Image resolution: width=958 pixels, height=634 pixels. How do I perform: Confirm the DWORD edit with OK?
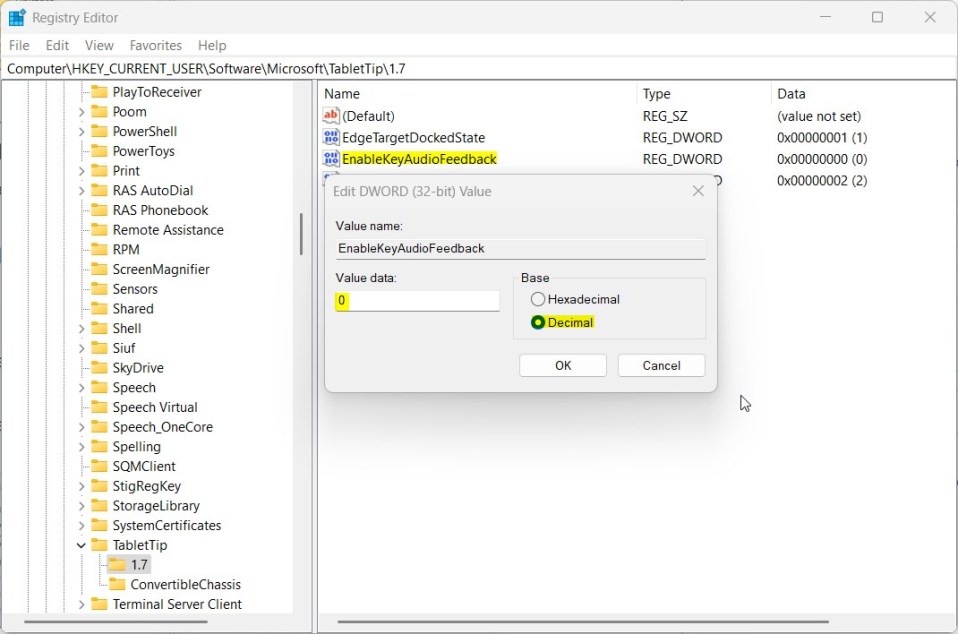click(563, 365)
